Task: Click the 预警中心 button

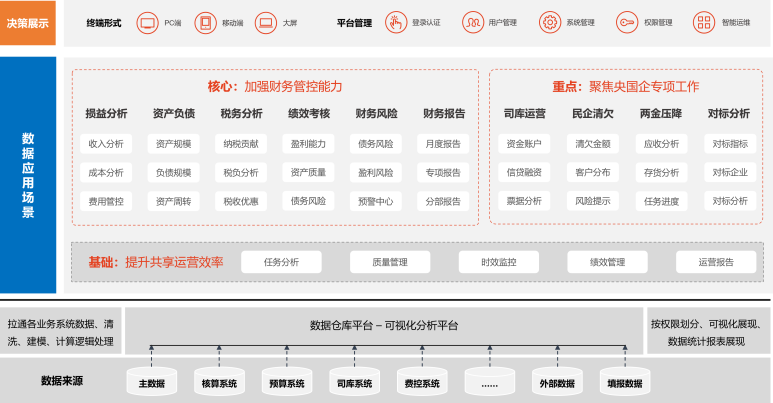Action: click(375, 201)
